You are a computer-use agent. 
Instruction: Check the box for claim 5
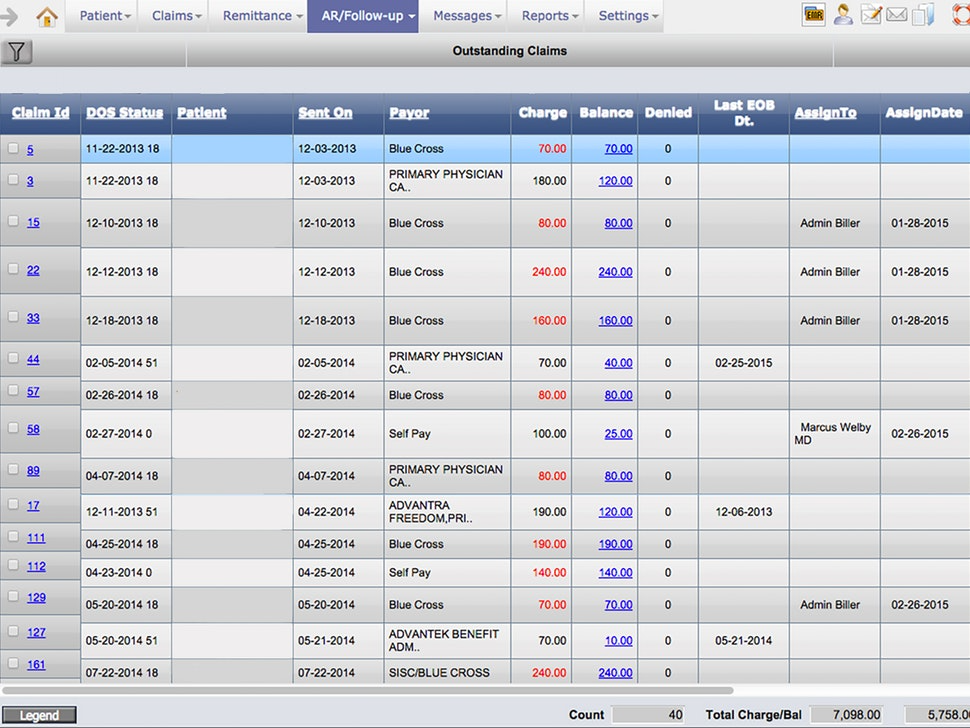(x=13, y=148)
